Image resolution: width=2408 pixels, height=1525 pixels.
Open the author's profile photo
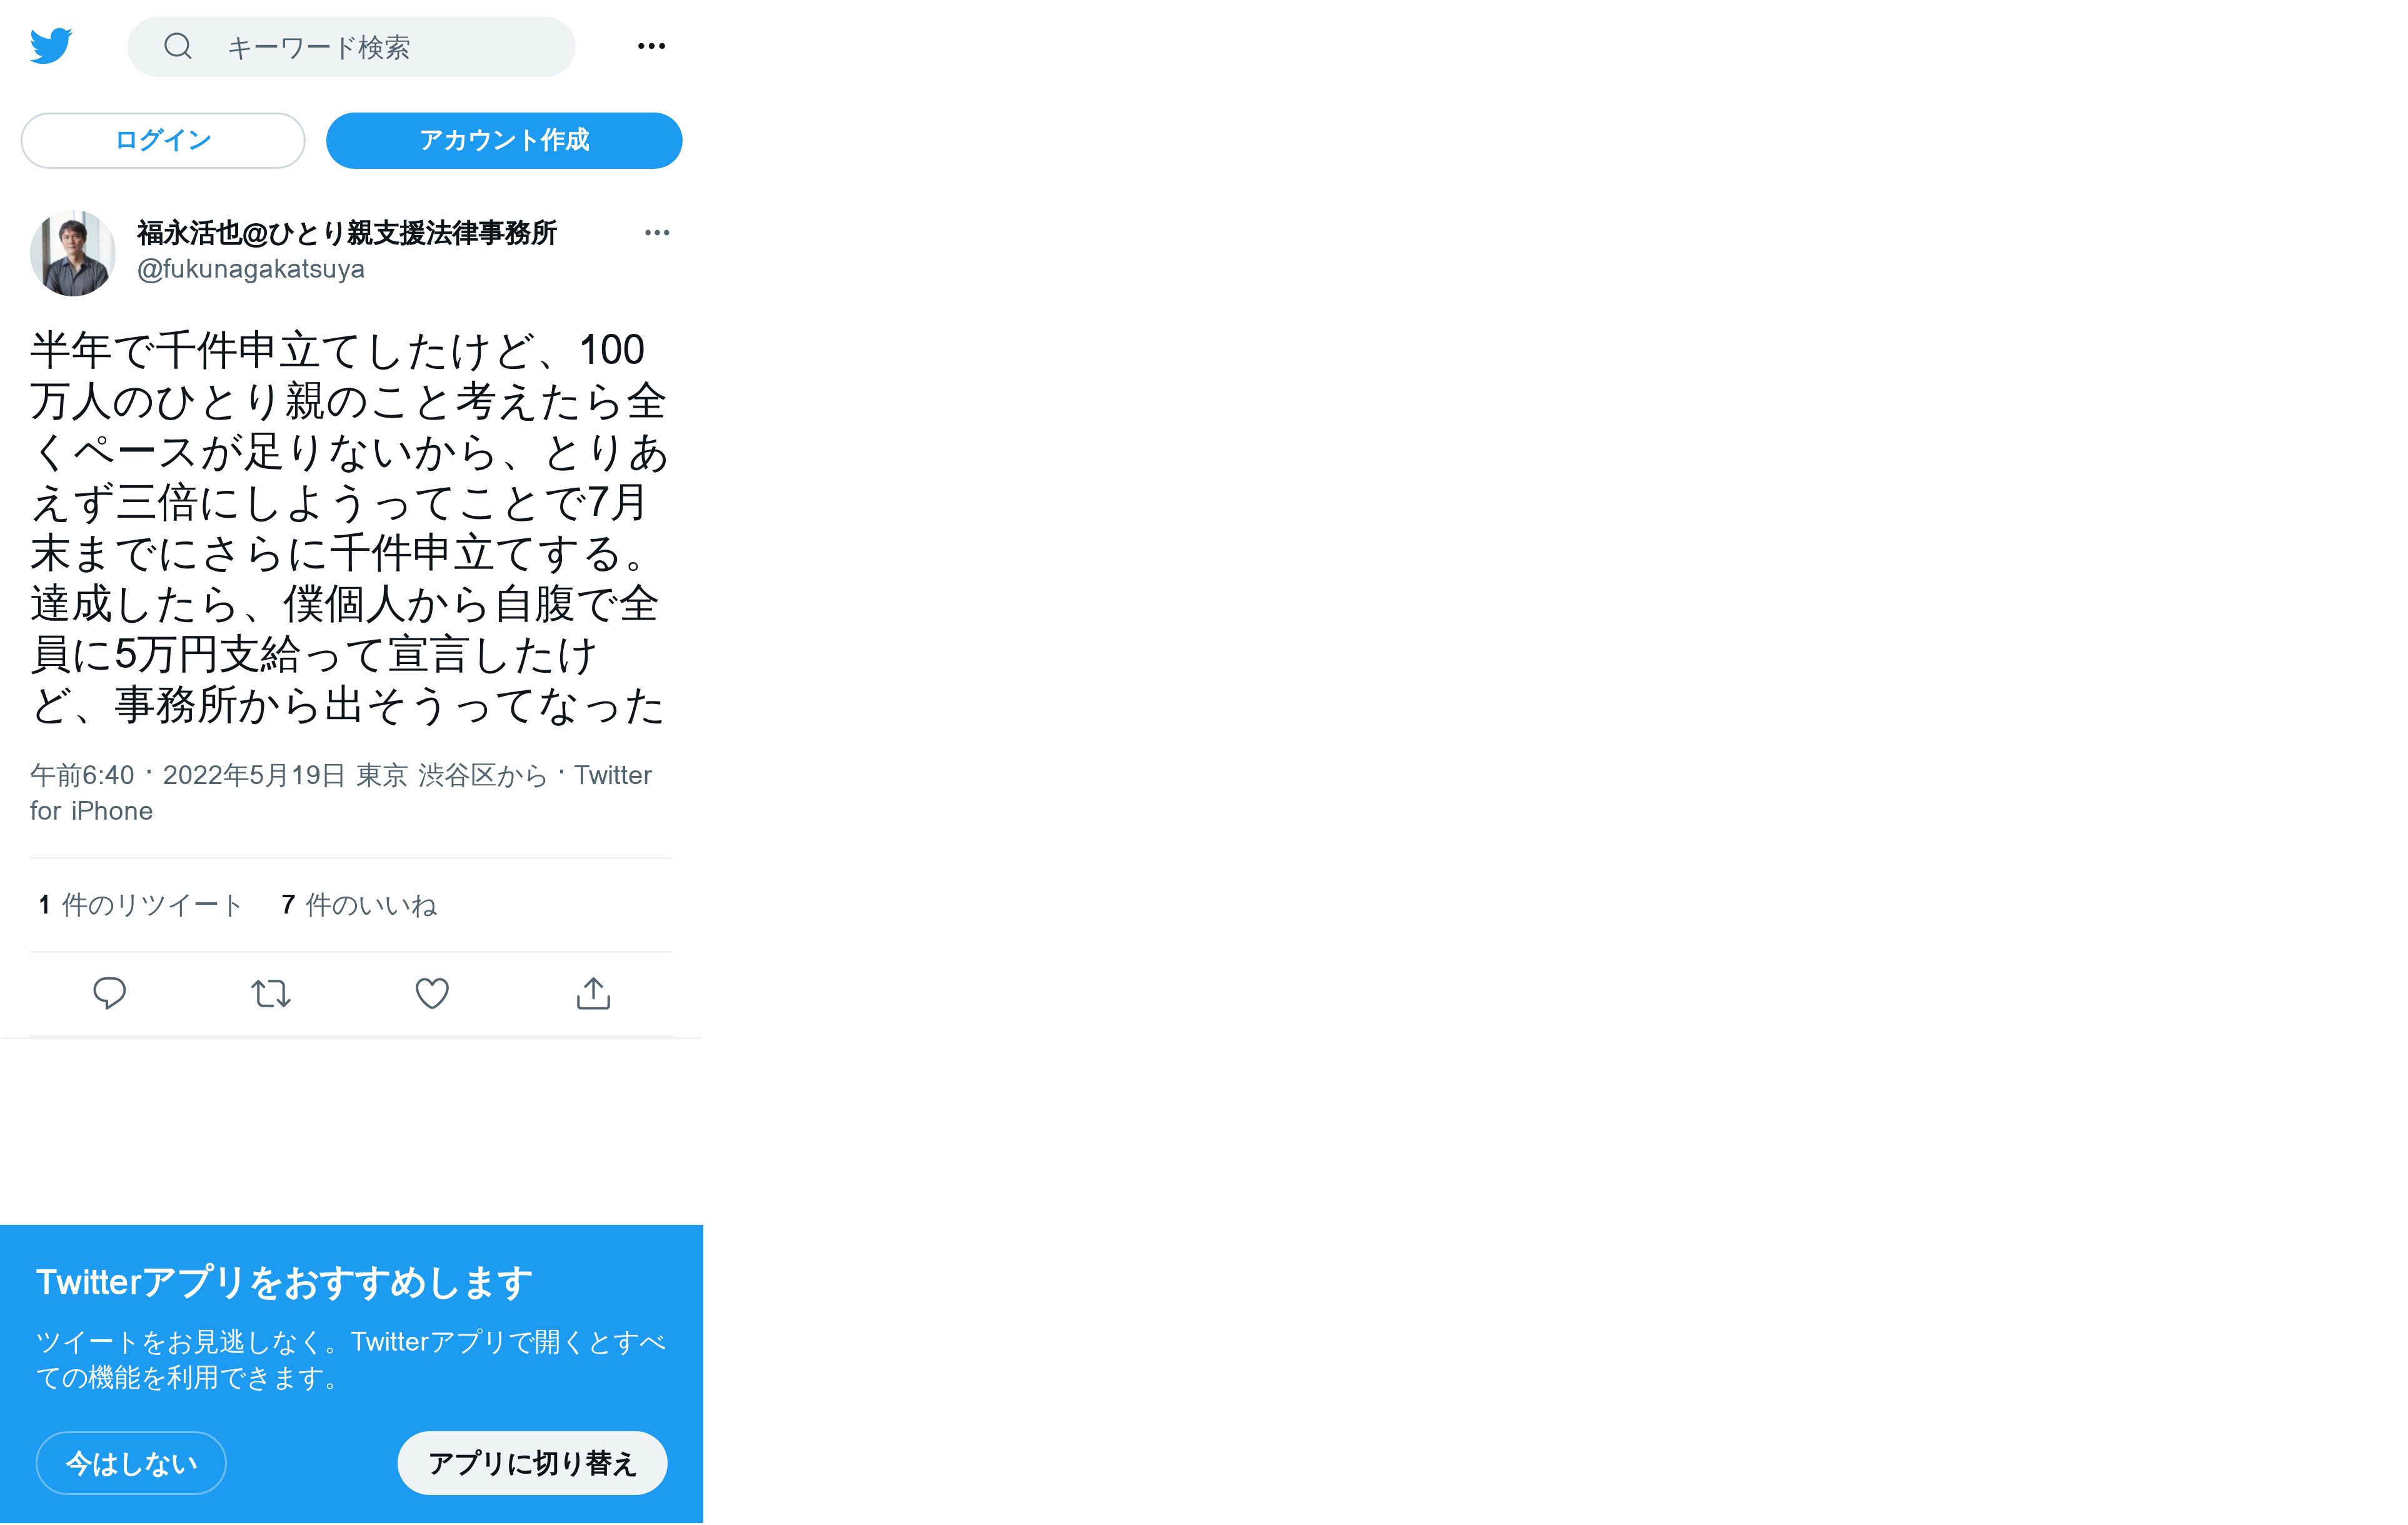(x=72, y=253)
